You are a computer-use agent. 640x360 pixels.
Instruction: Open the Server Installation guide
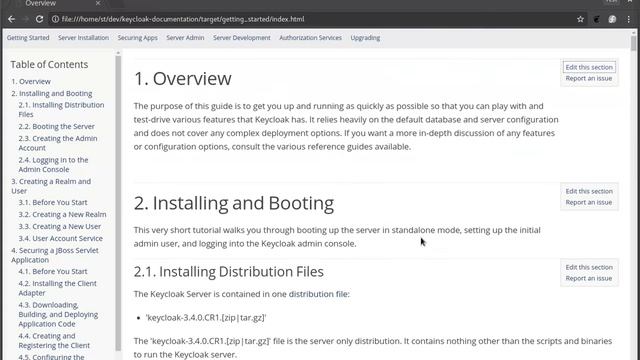(83, 38)
